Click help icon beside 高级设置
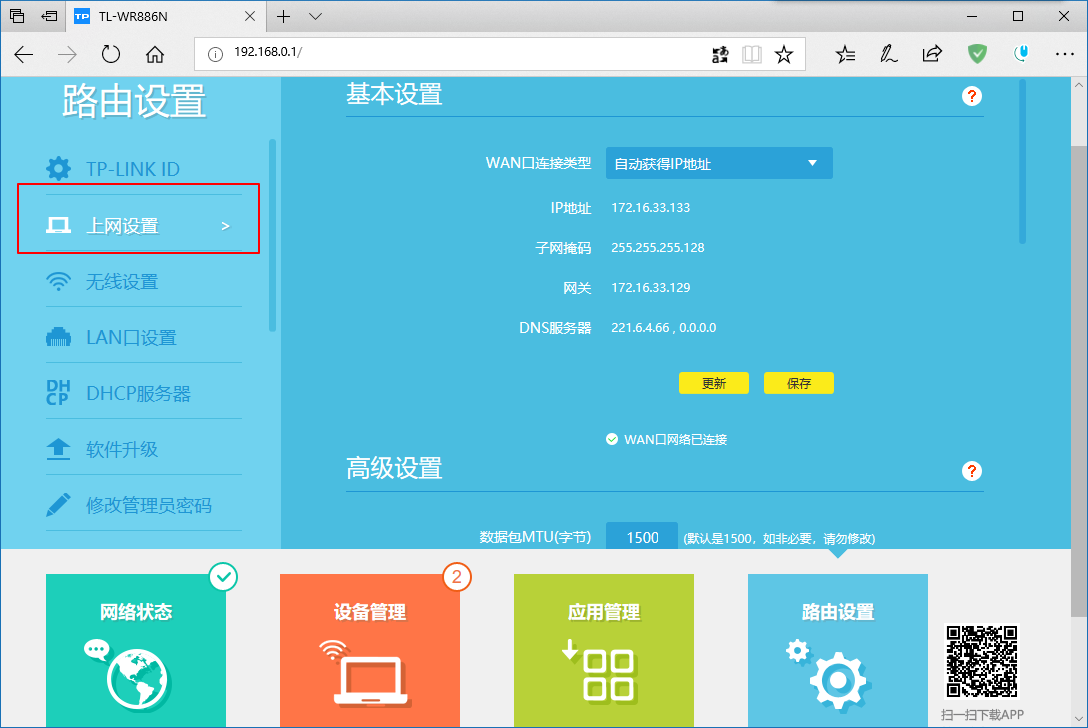This screenshot has height=728, width=1088. click(971, 471)
